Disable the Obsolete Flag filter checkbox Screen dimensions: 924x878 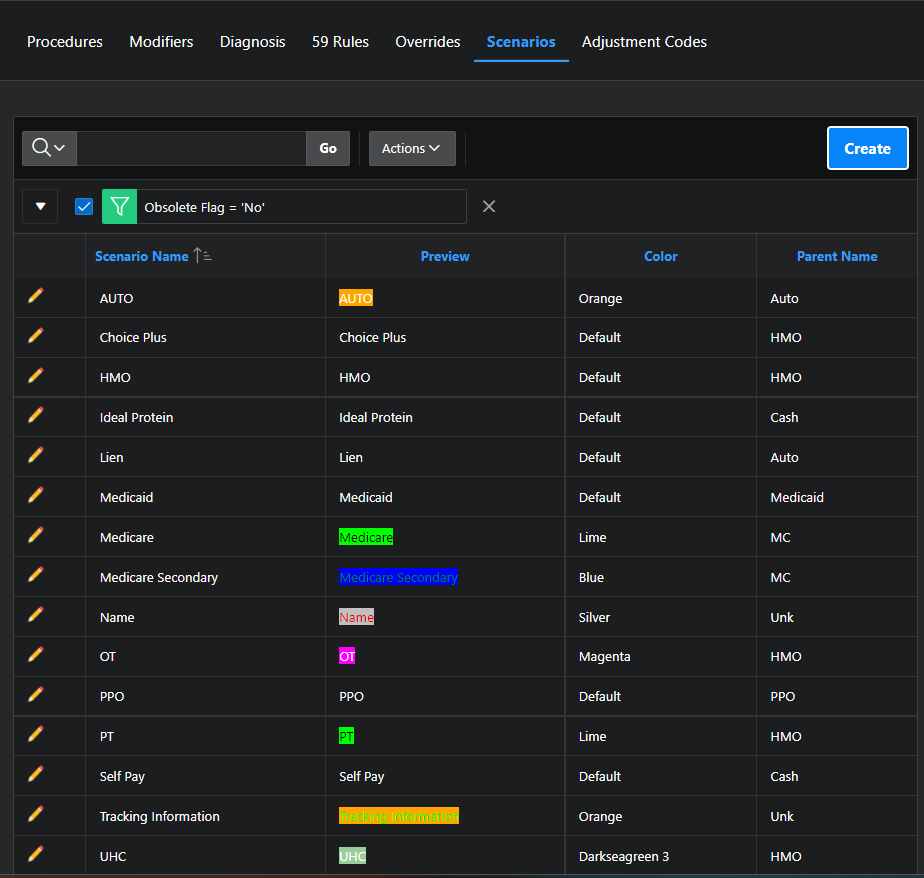(x=84, y=206)
